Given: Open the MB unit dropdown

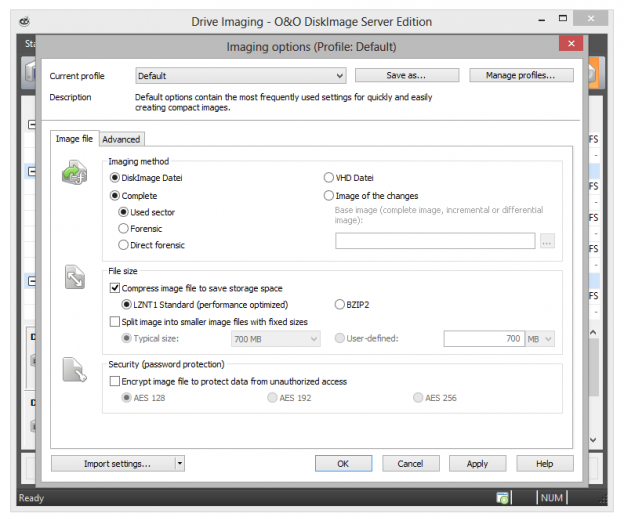Looking at the screenshot, I should (x=540, y=339).
